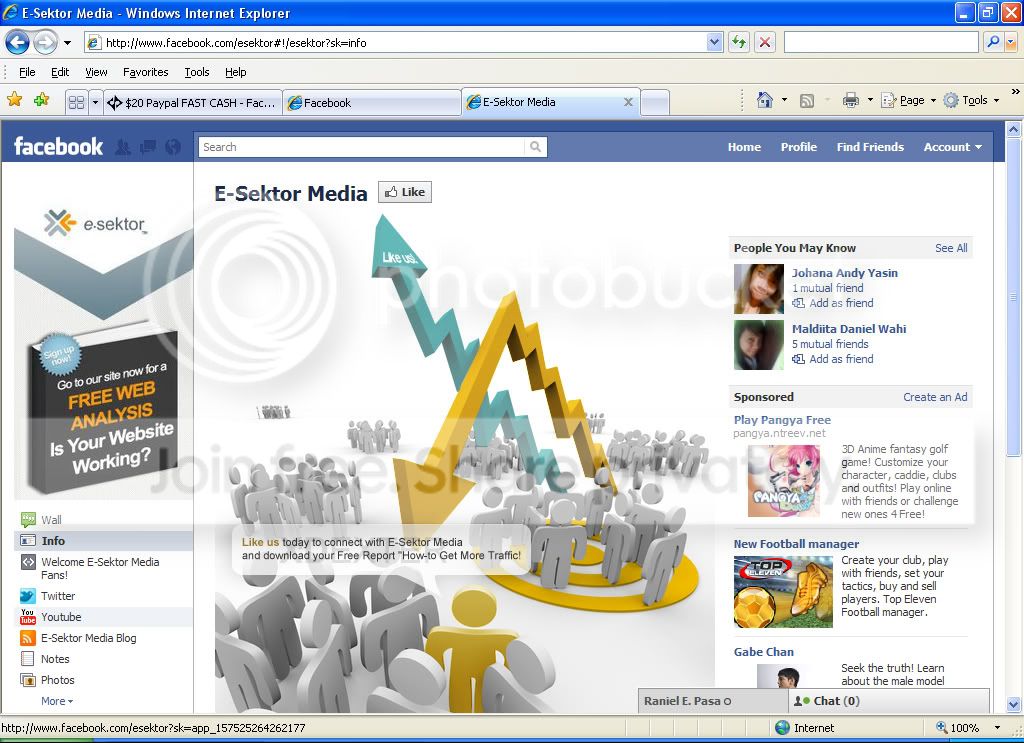The width and height of the screenshot is (1024, 743).
Task: Open the Play Pangya Free ad
Action: pyautogui.click(x=782, y=420)
